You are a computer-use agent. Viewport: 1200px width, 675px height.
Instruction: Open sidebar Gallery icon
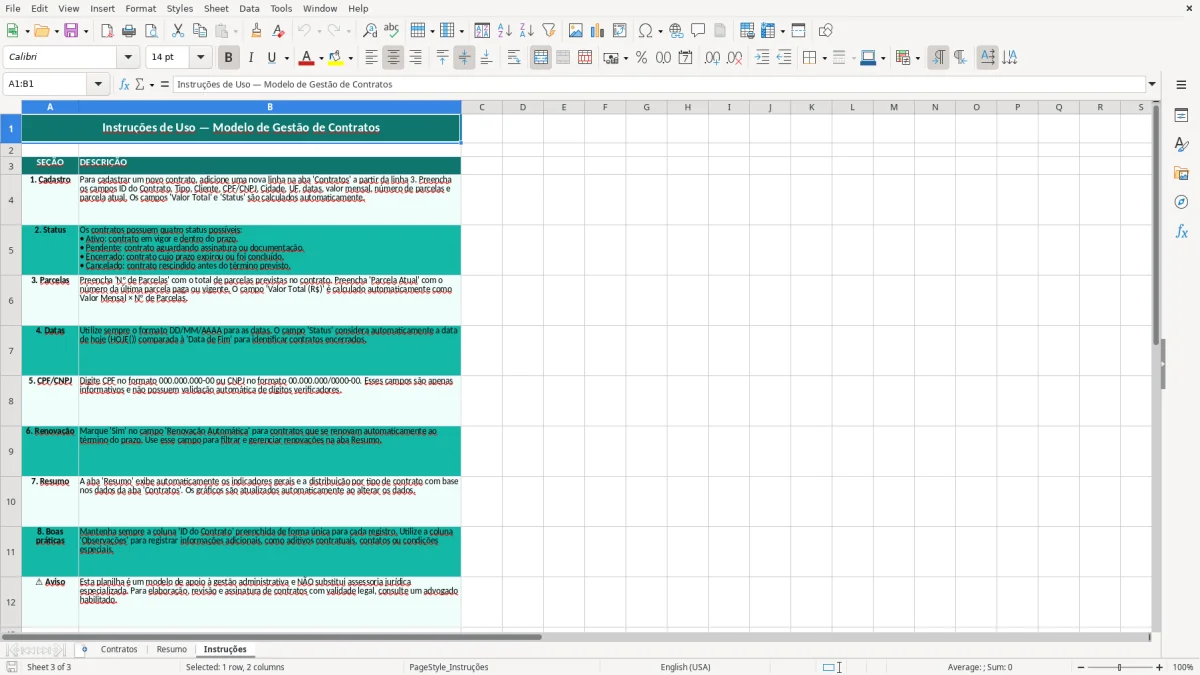pyautogui.click(x=1181, y=173)
